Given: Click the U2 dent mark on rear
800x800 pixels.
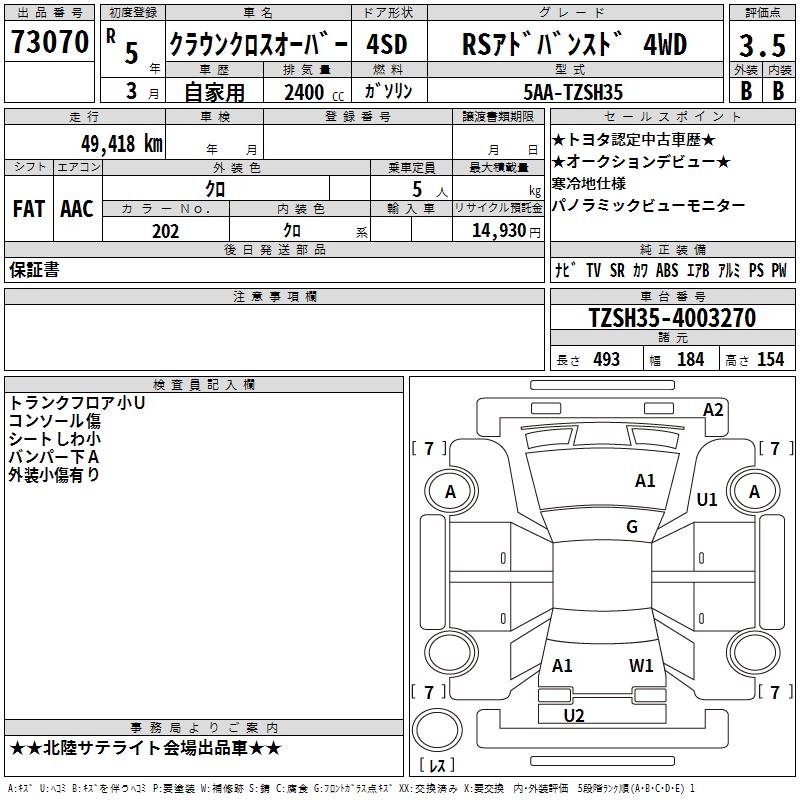Looking at the screenshot, I should tap(573, 716).
